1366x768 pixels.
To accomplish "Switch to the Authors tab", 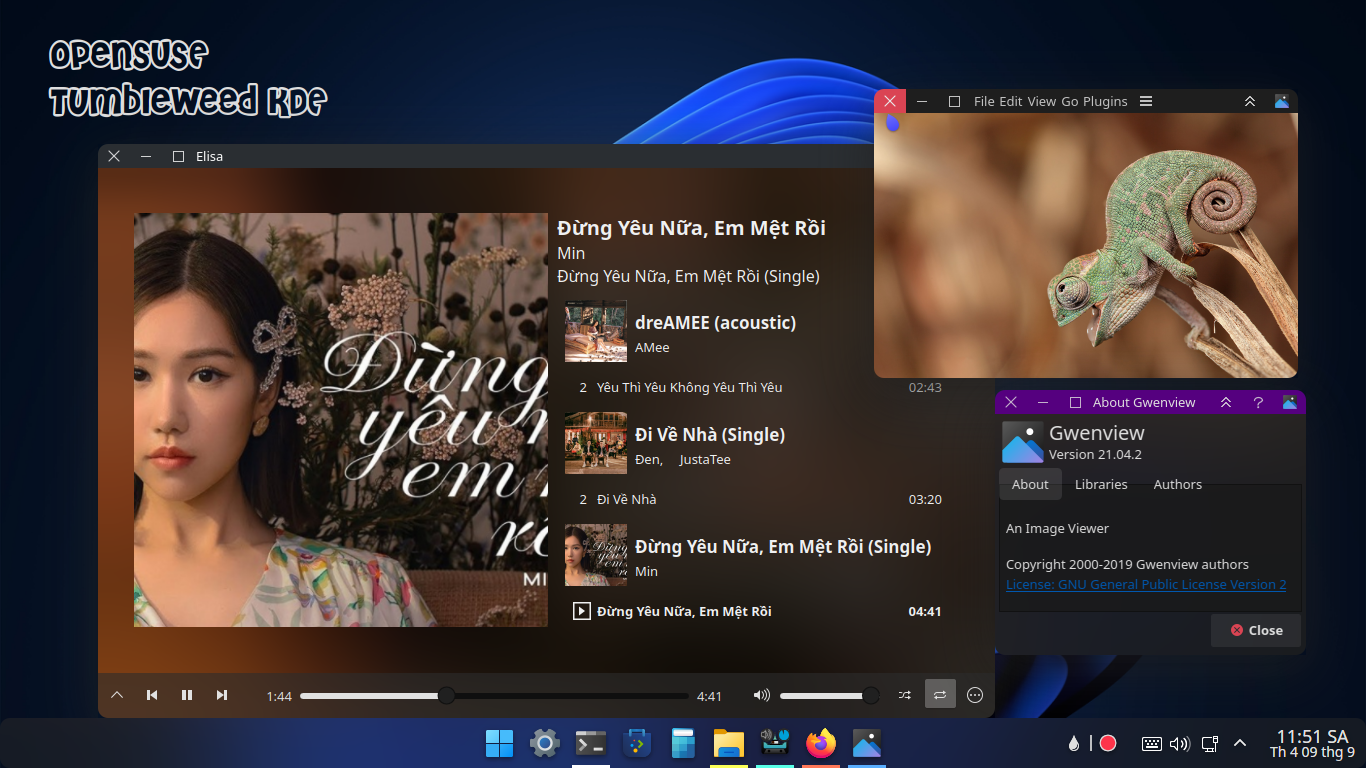I will pos(1178,484).
